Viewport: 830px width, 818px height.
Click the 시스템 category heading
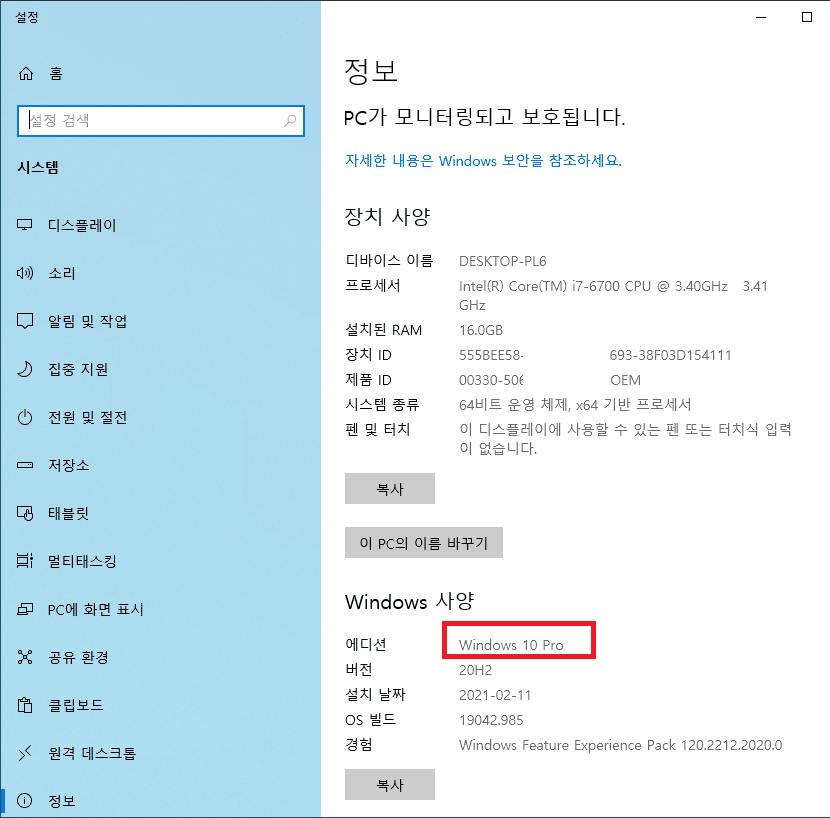38,167
